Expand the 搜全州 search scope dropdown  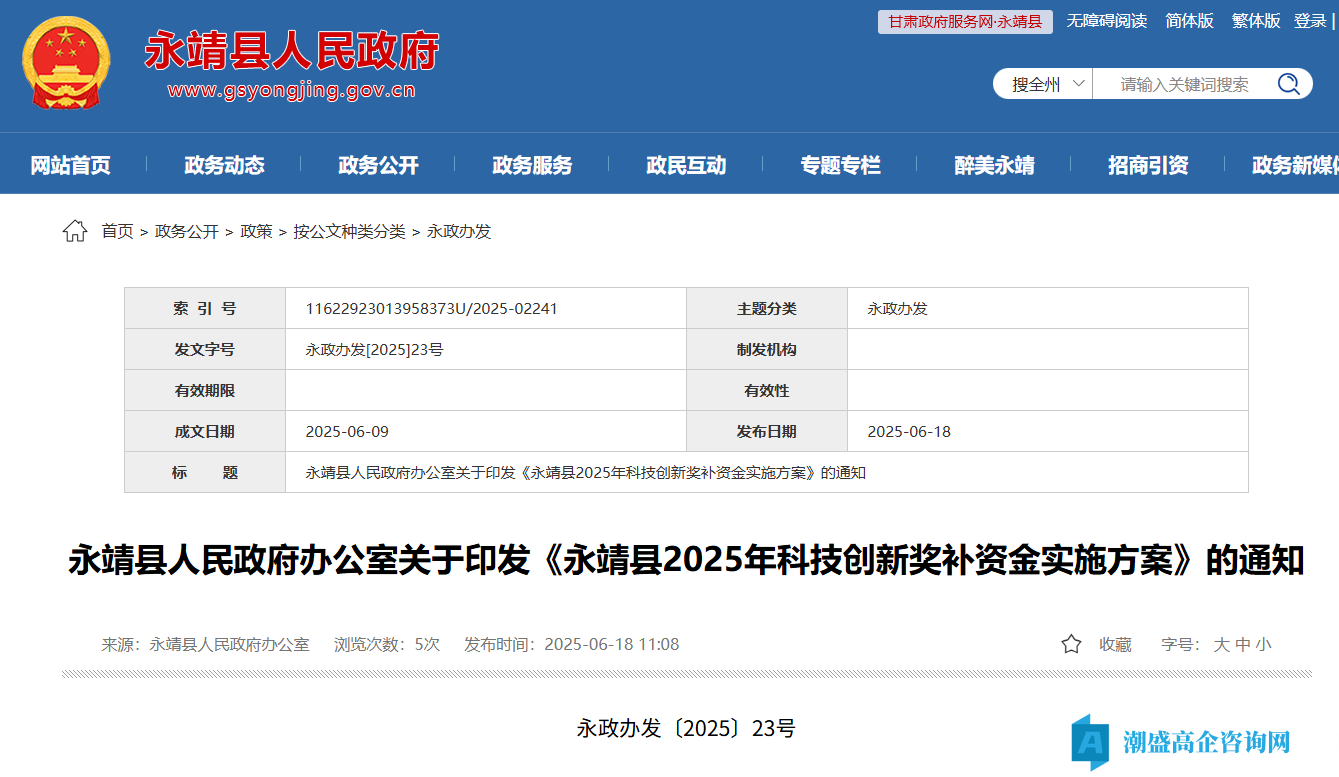tap(1047, 84)
